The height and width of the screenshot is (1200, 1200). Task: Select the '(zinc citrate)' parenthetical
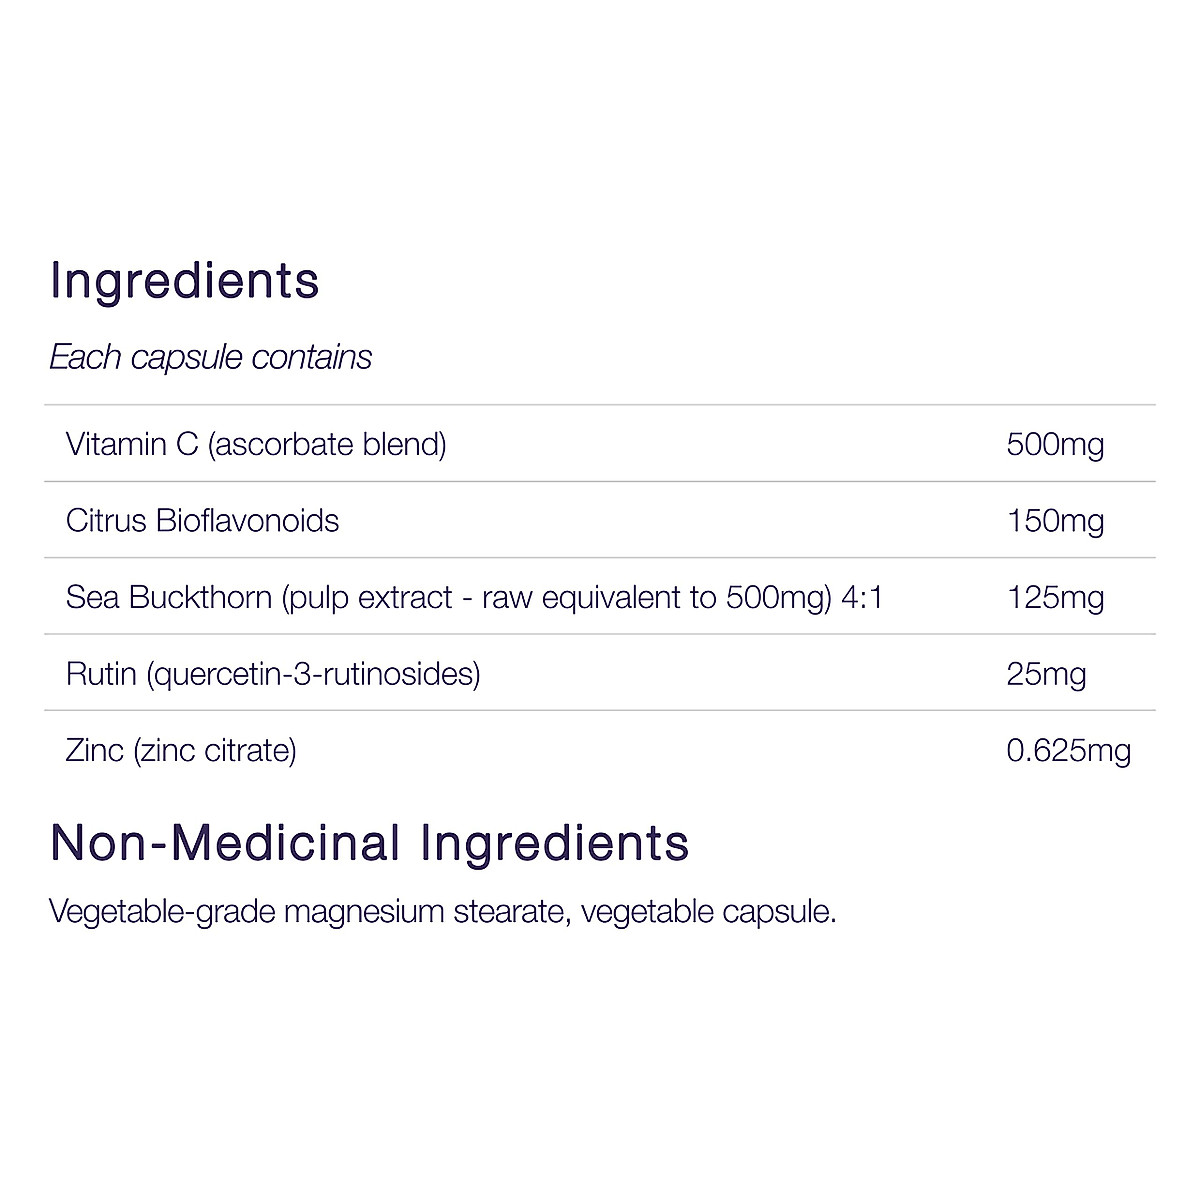click(x=215, y=750)
